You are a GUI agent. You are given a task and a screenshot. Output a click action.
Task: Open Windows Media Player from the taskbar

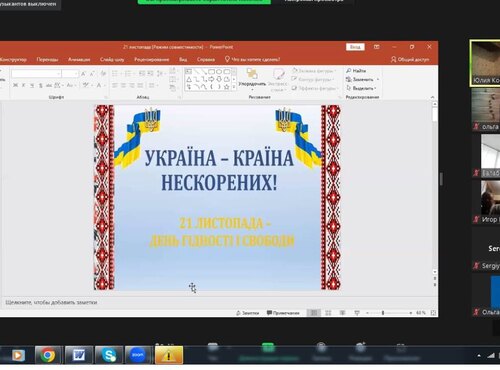coord(18,355)
